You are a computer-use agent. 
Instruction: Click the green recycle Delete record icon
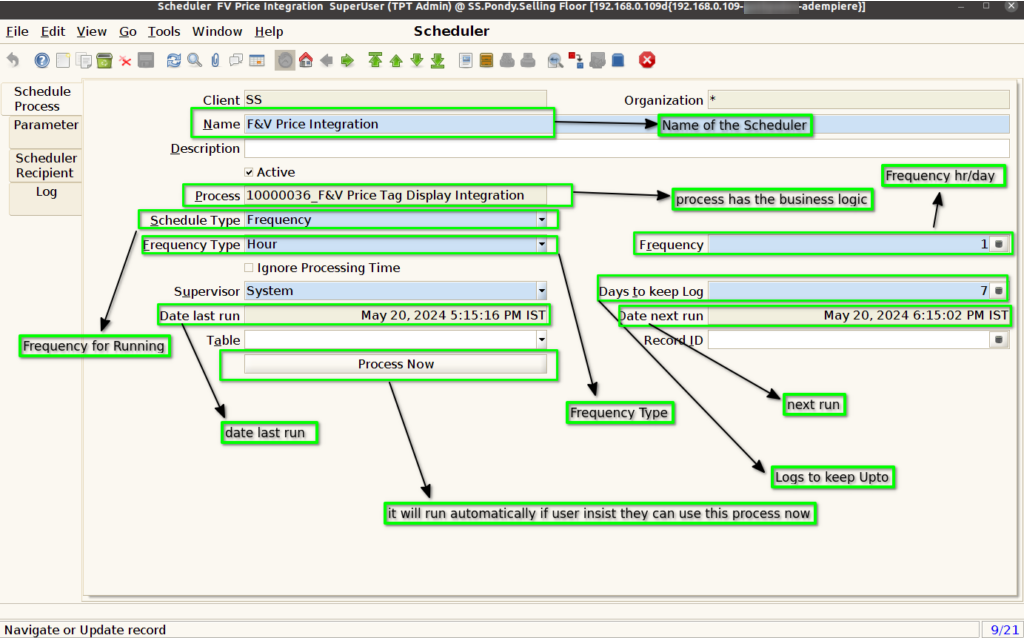pyautogui.click(x=104, y=60)
